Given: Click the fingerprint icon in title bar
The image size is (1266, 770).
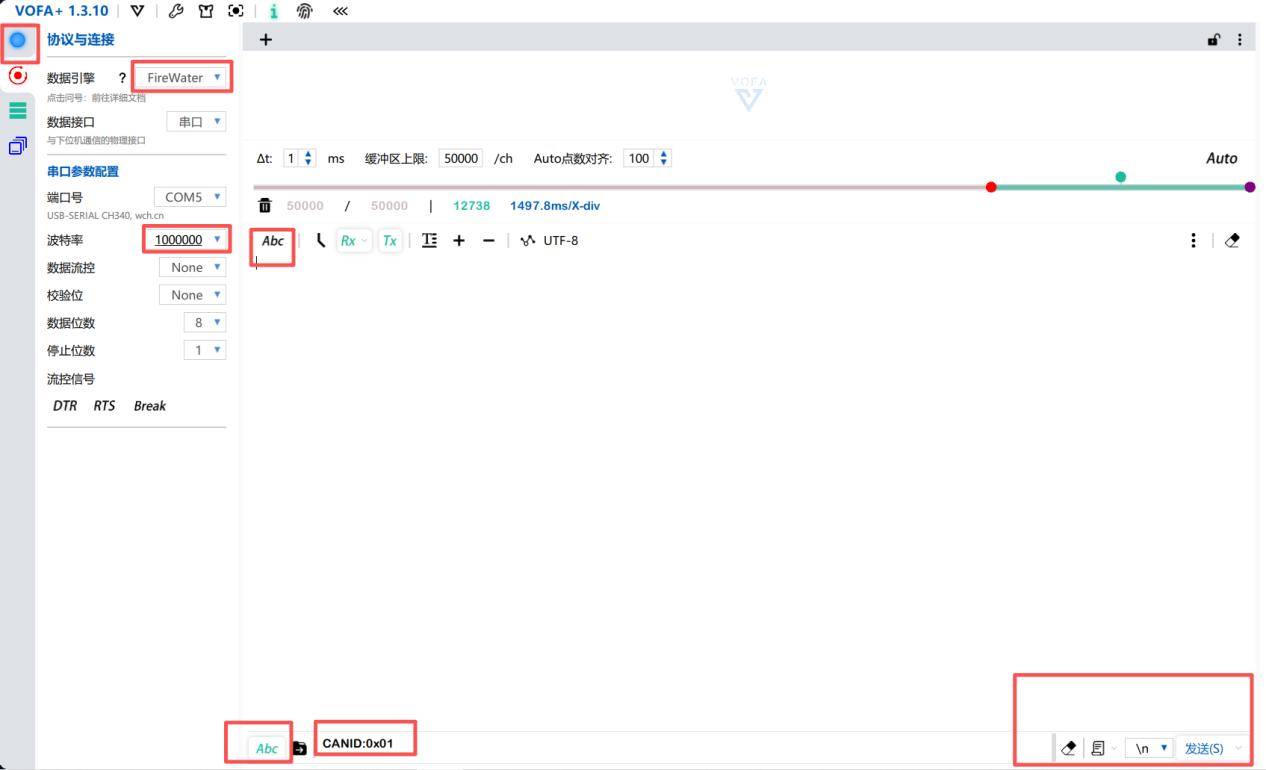Looking at the screenshot, I should [x=304, y=11].
